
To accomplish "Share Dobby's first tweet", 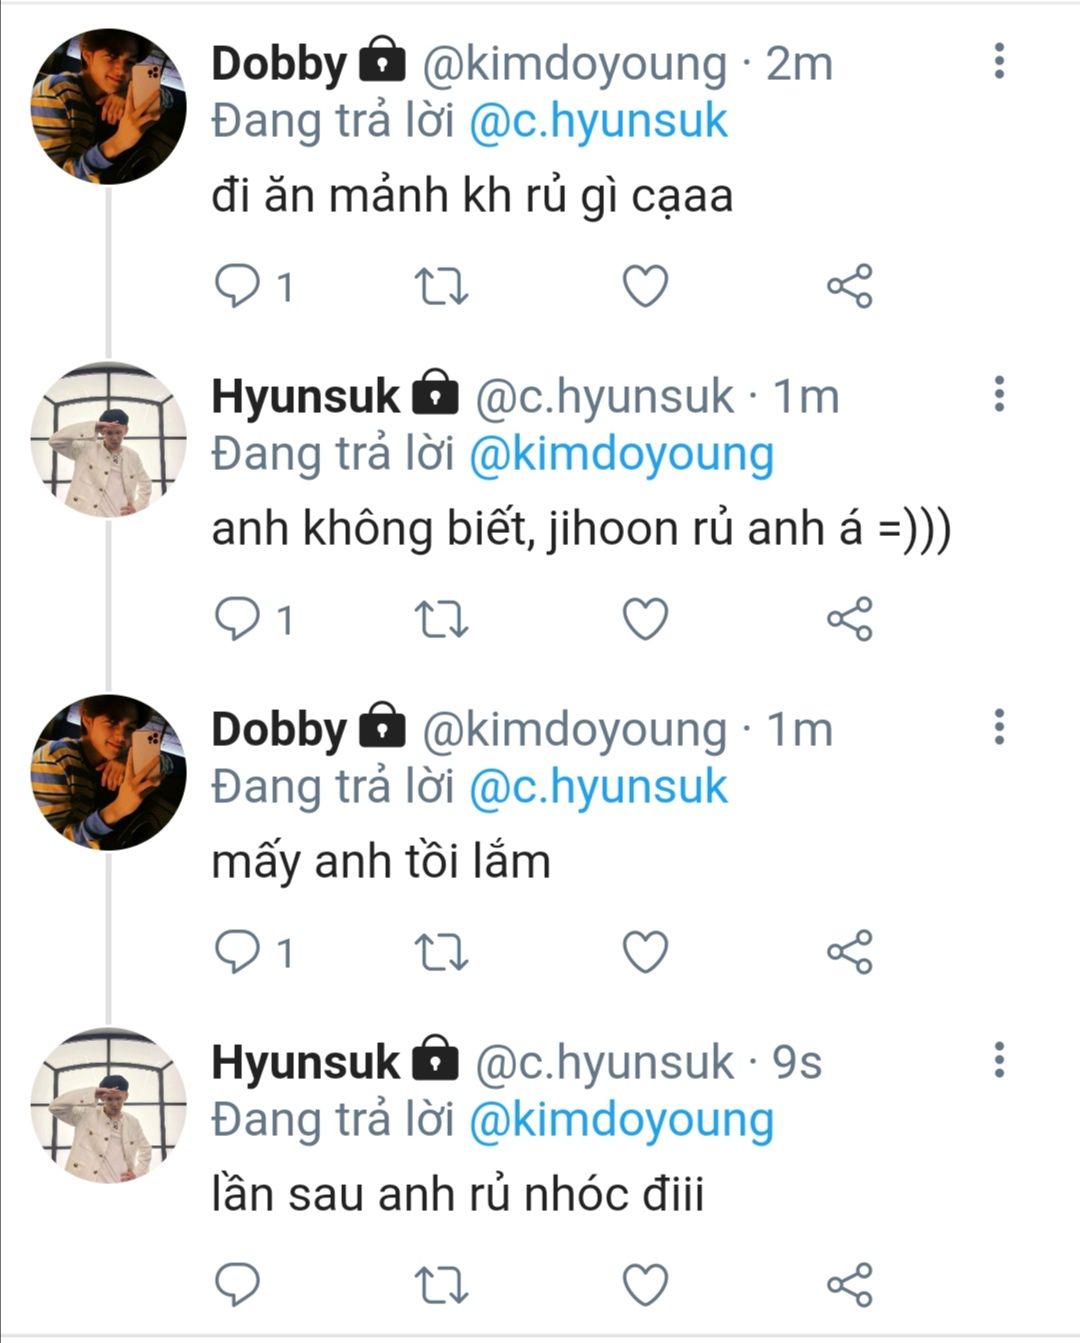I will [x=850, y=287].
